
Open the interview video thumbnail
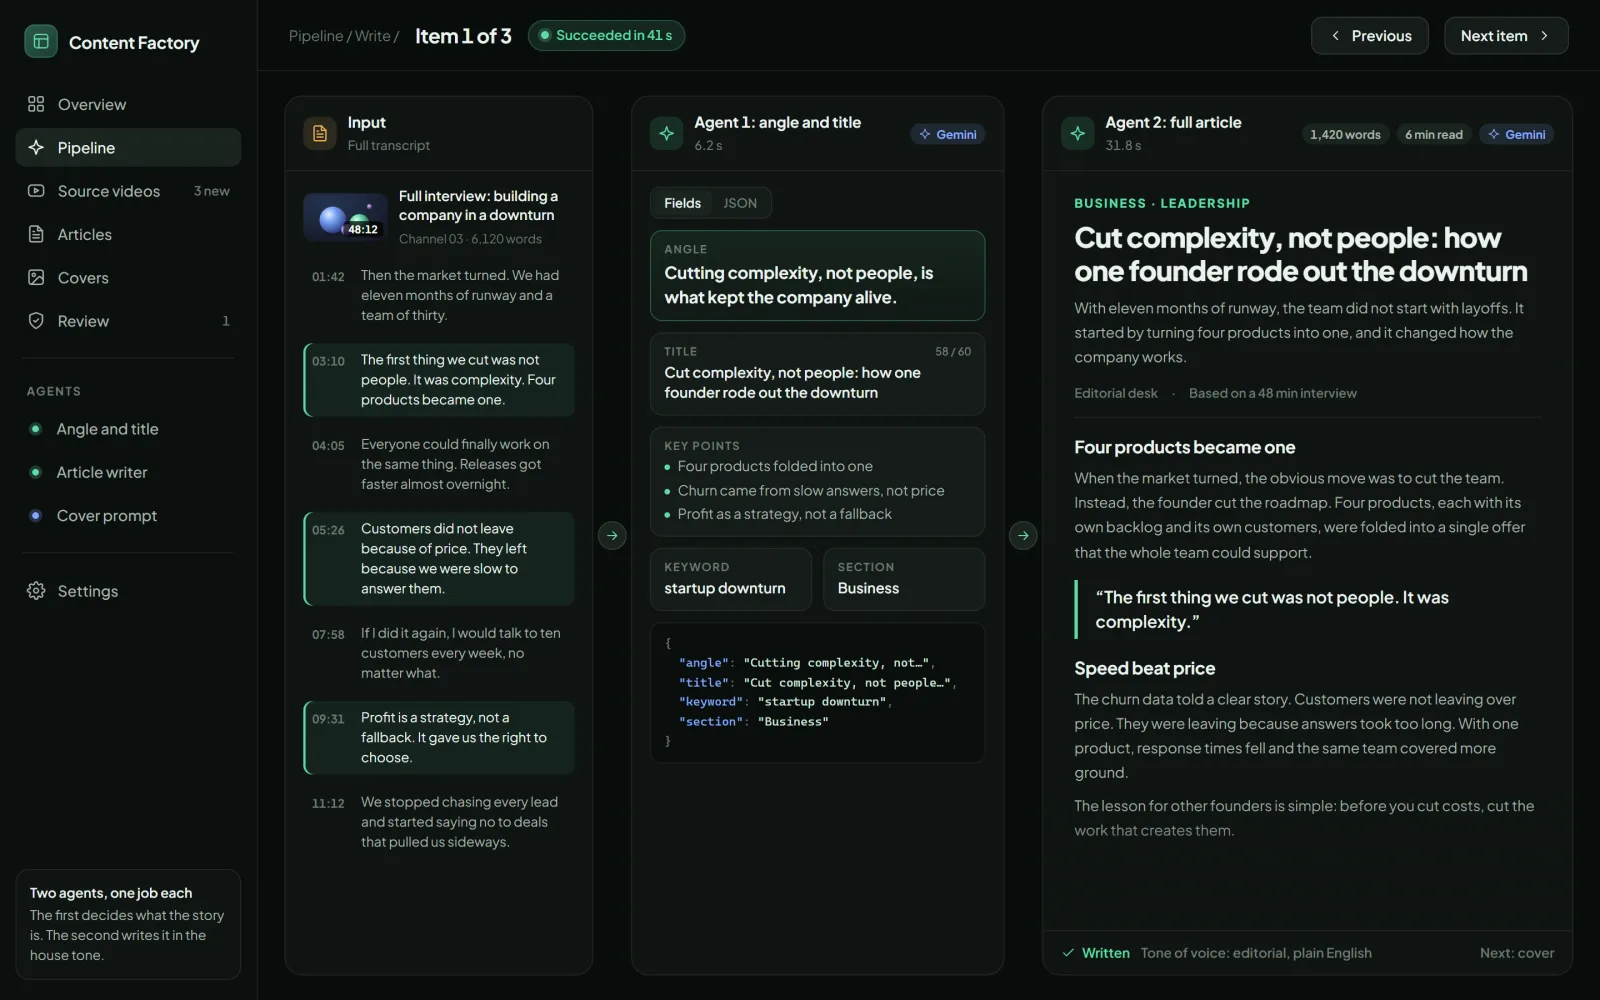(345, 217)
